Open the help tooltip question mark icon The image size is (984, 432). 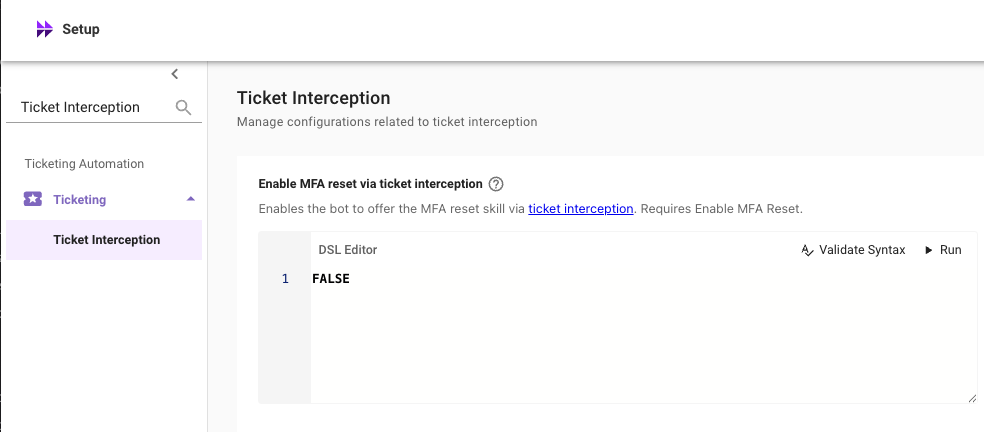[496, 184]
